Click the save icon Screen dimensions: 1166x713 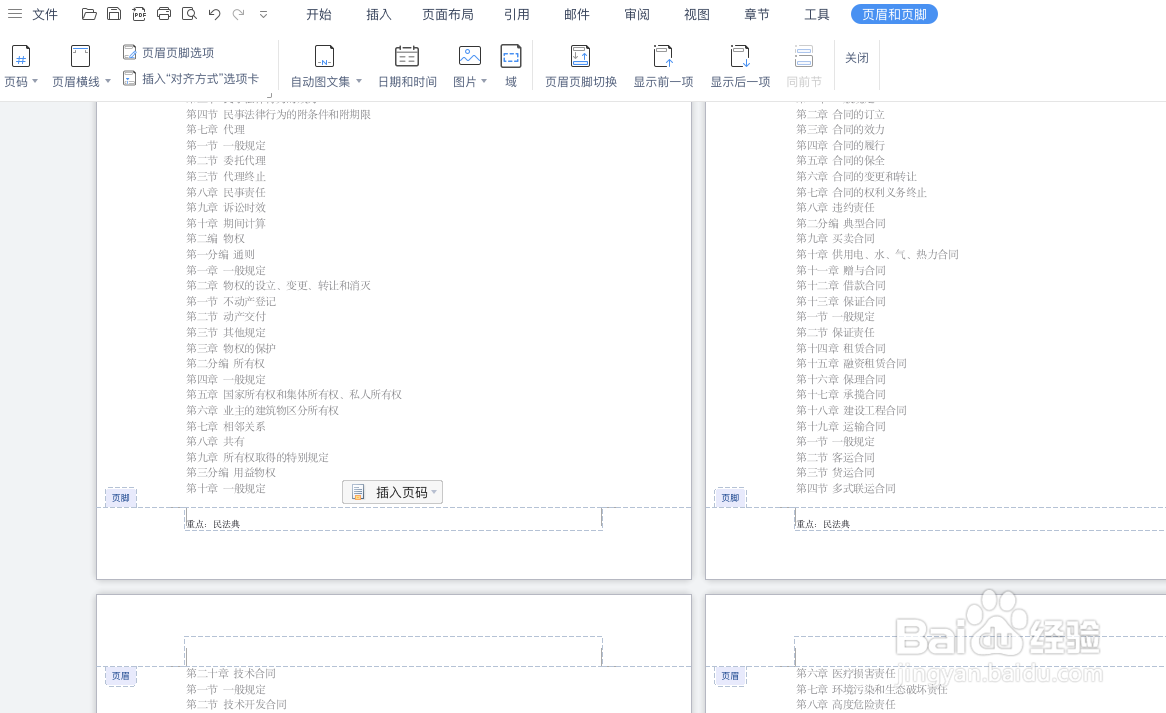[114, 13]
